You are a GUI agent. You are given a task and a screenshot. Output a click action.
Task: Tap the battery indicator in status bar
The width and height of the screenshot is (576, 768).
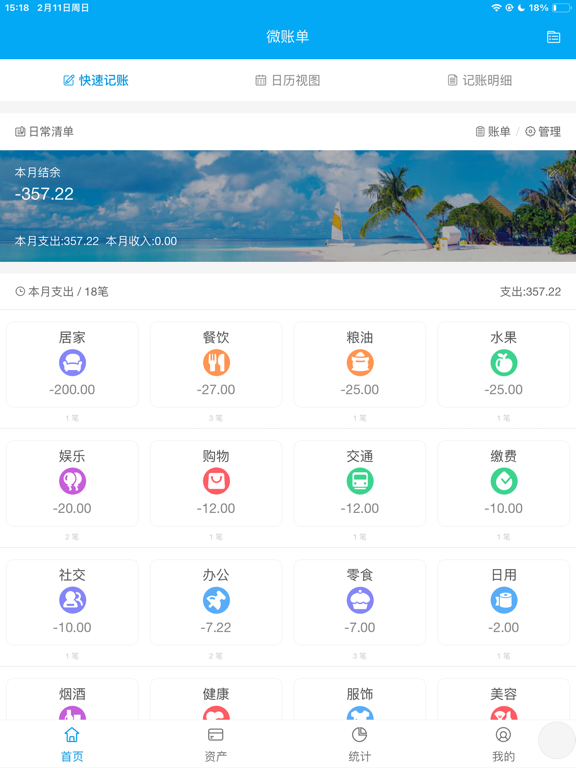(x=561, y=8)
